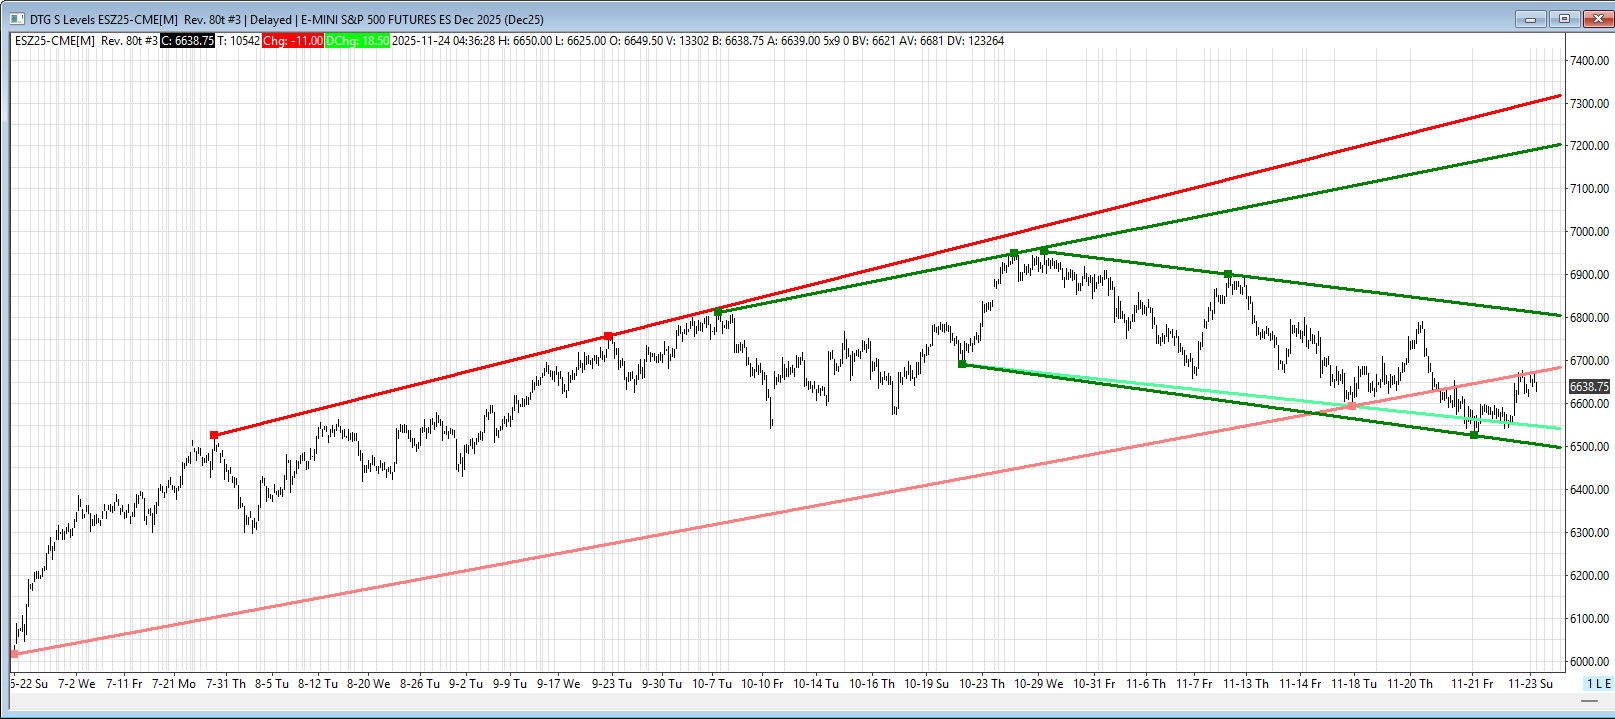Click the '7-2 We' date label
Screen dimensions: 1615x719
(x=77, y=684)
